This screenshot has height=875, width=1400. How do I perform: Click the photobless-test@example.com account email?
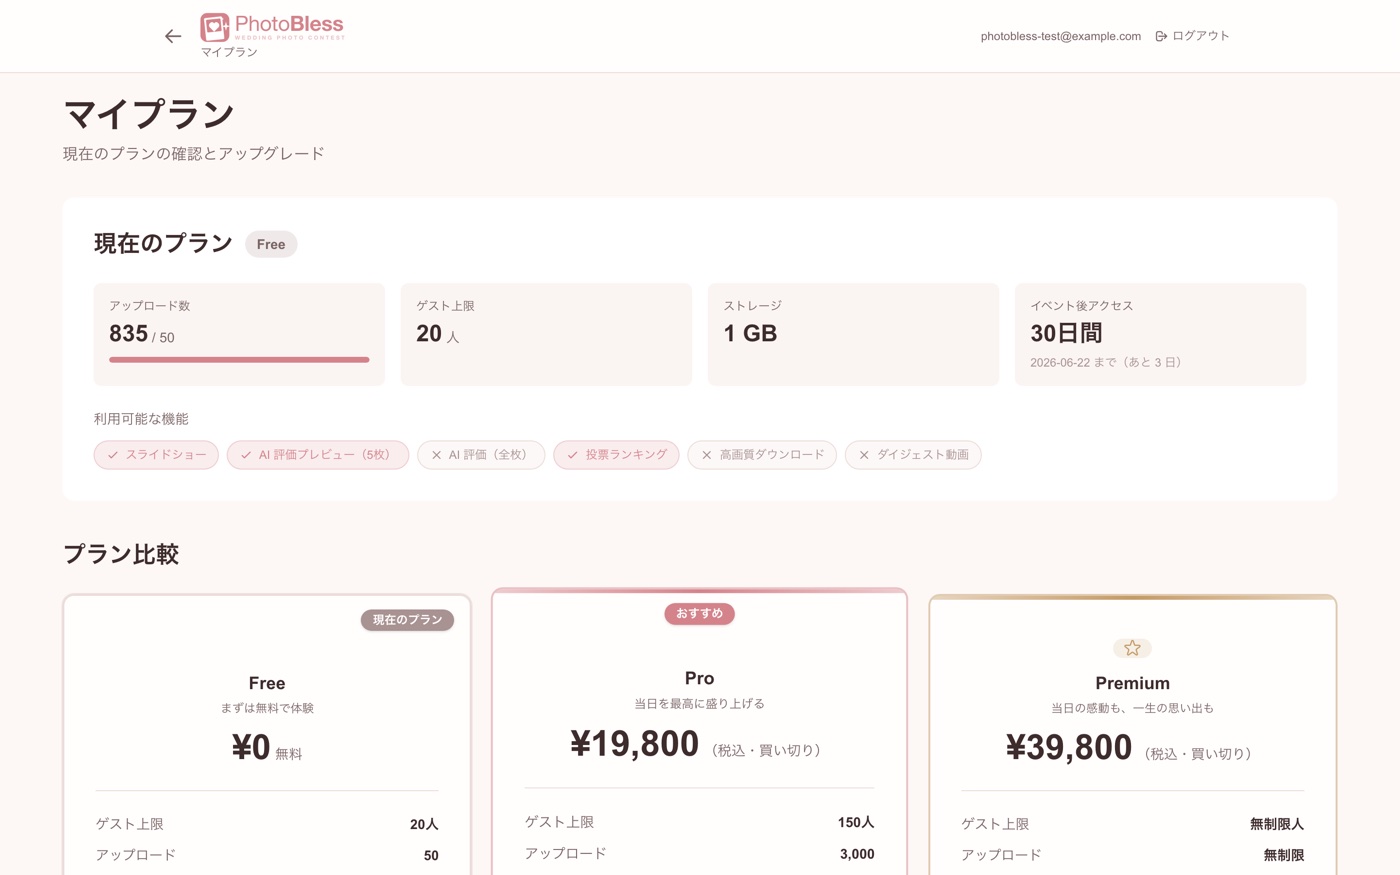coord(1061,36)
